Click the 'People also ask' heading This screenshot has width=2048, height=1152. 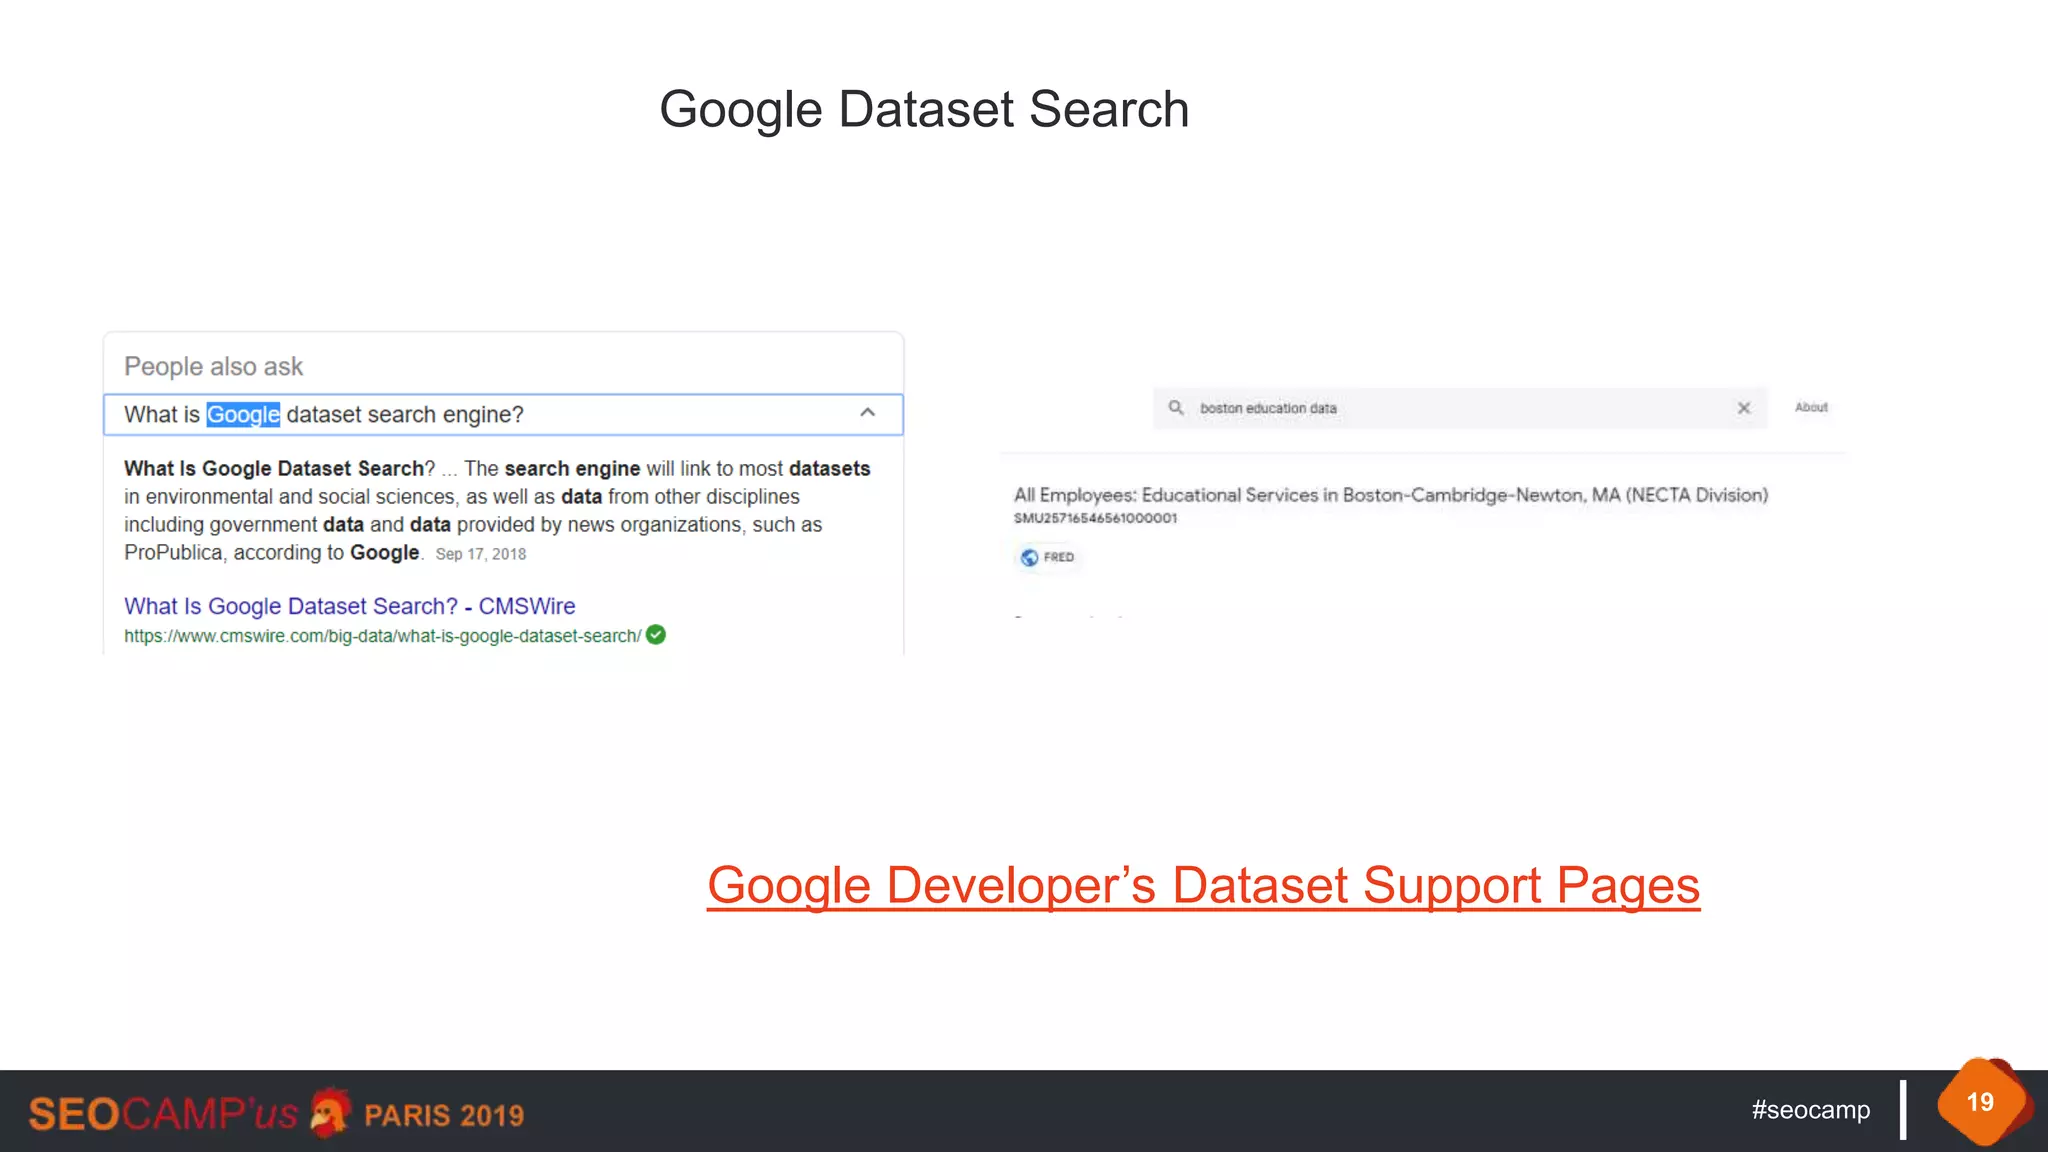click(213, 367)
